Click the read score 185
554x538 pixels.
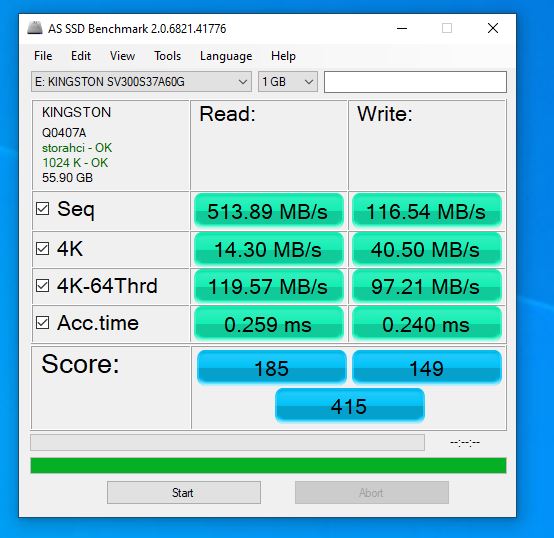271,367
